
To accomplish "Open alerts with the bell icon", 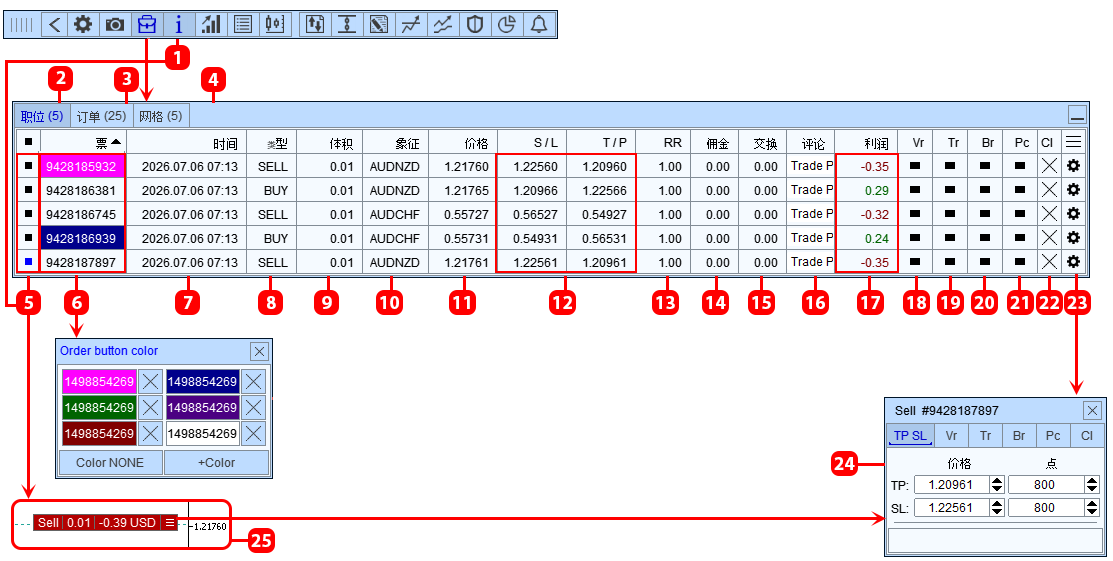I will (539, 25).
